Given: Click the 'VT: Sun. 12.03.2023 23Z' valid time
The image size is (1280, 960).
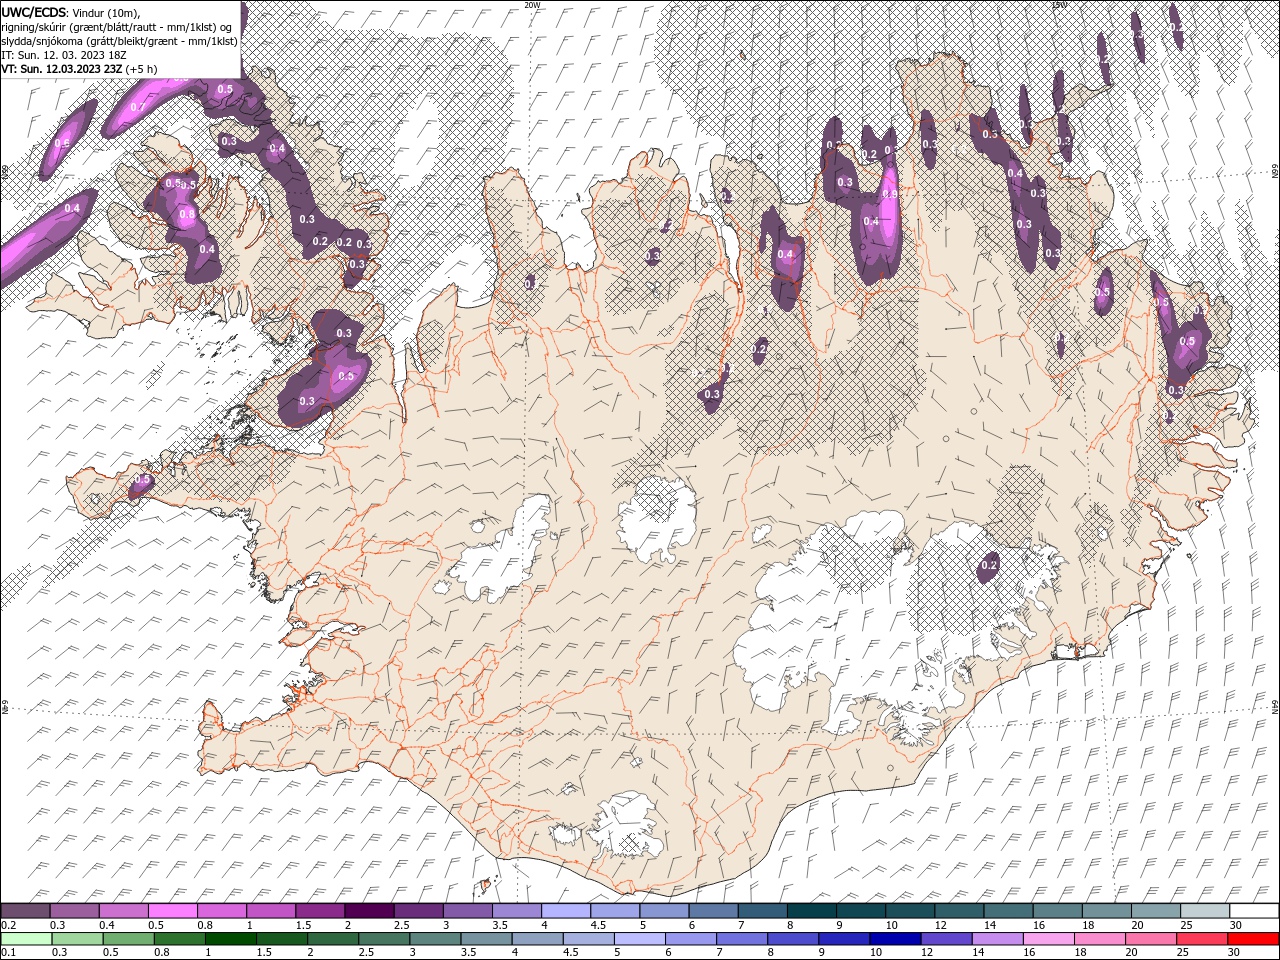Looking at the screenshot, I should pyautogui.click(x=61, y=69).
